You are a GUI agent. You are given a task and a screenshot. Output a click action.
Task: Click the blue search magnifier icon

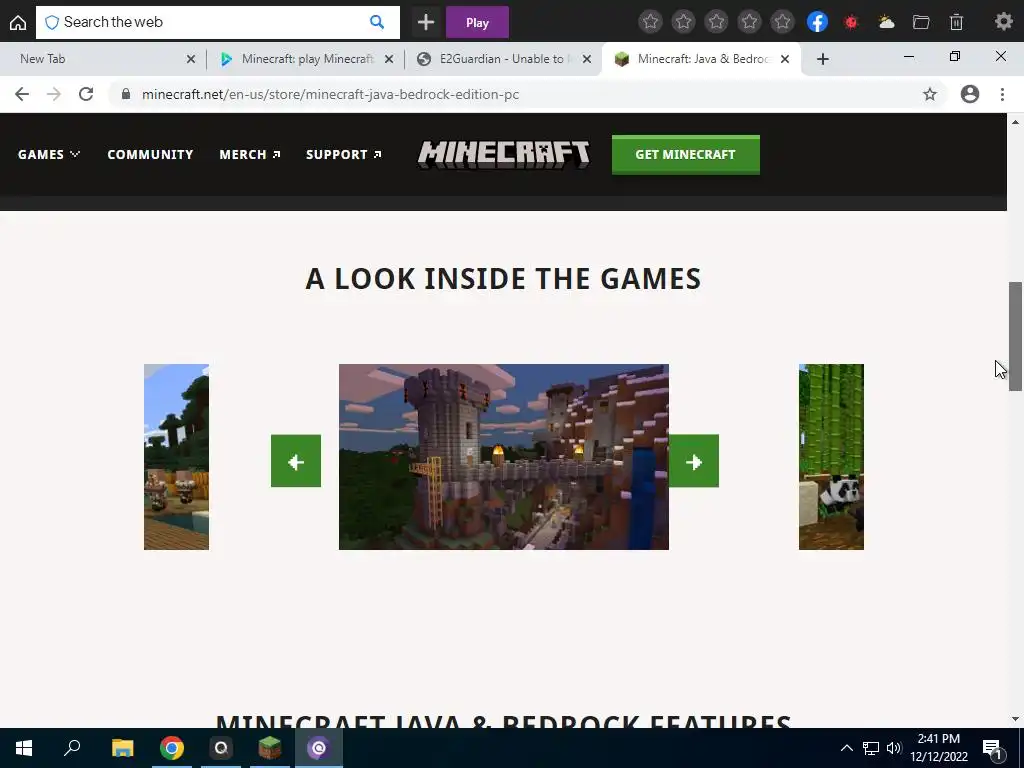(377, 22)
